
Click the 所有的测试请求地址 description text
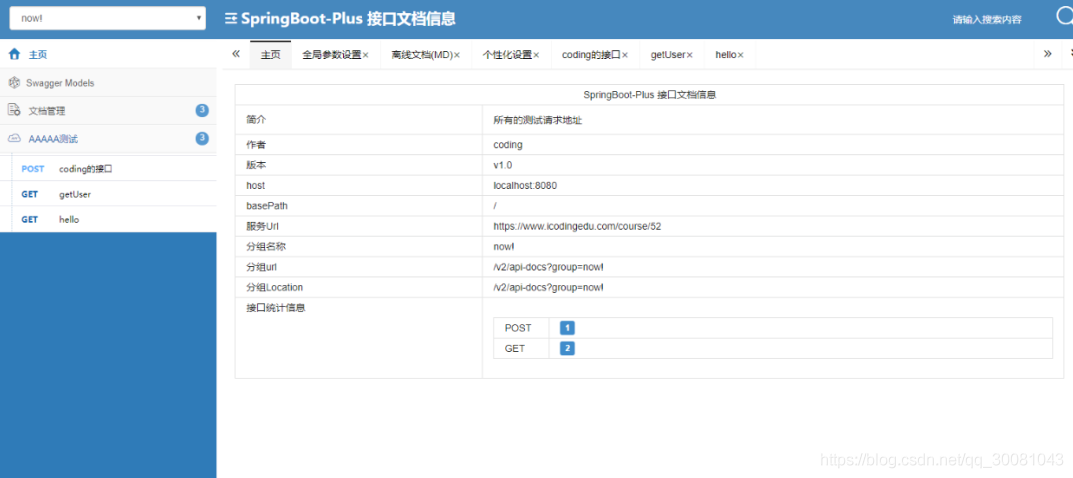coord(538,120)
